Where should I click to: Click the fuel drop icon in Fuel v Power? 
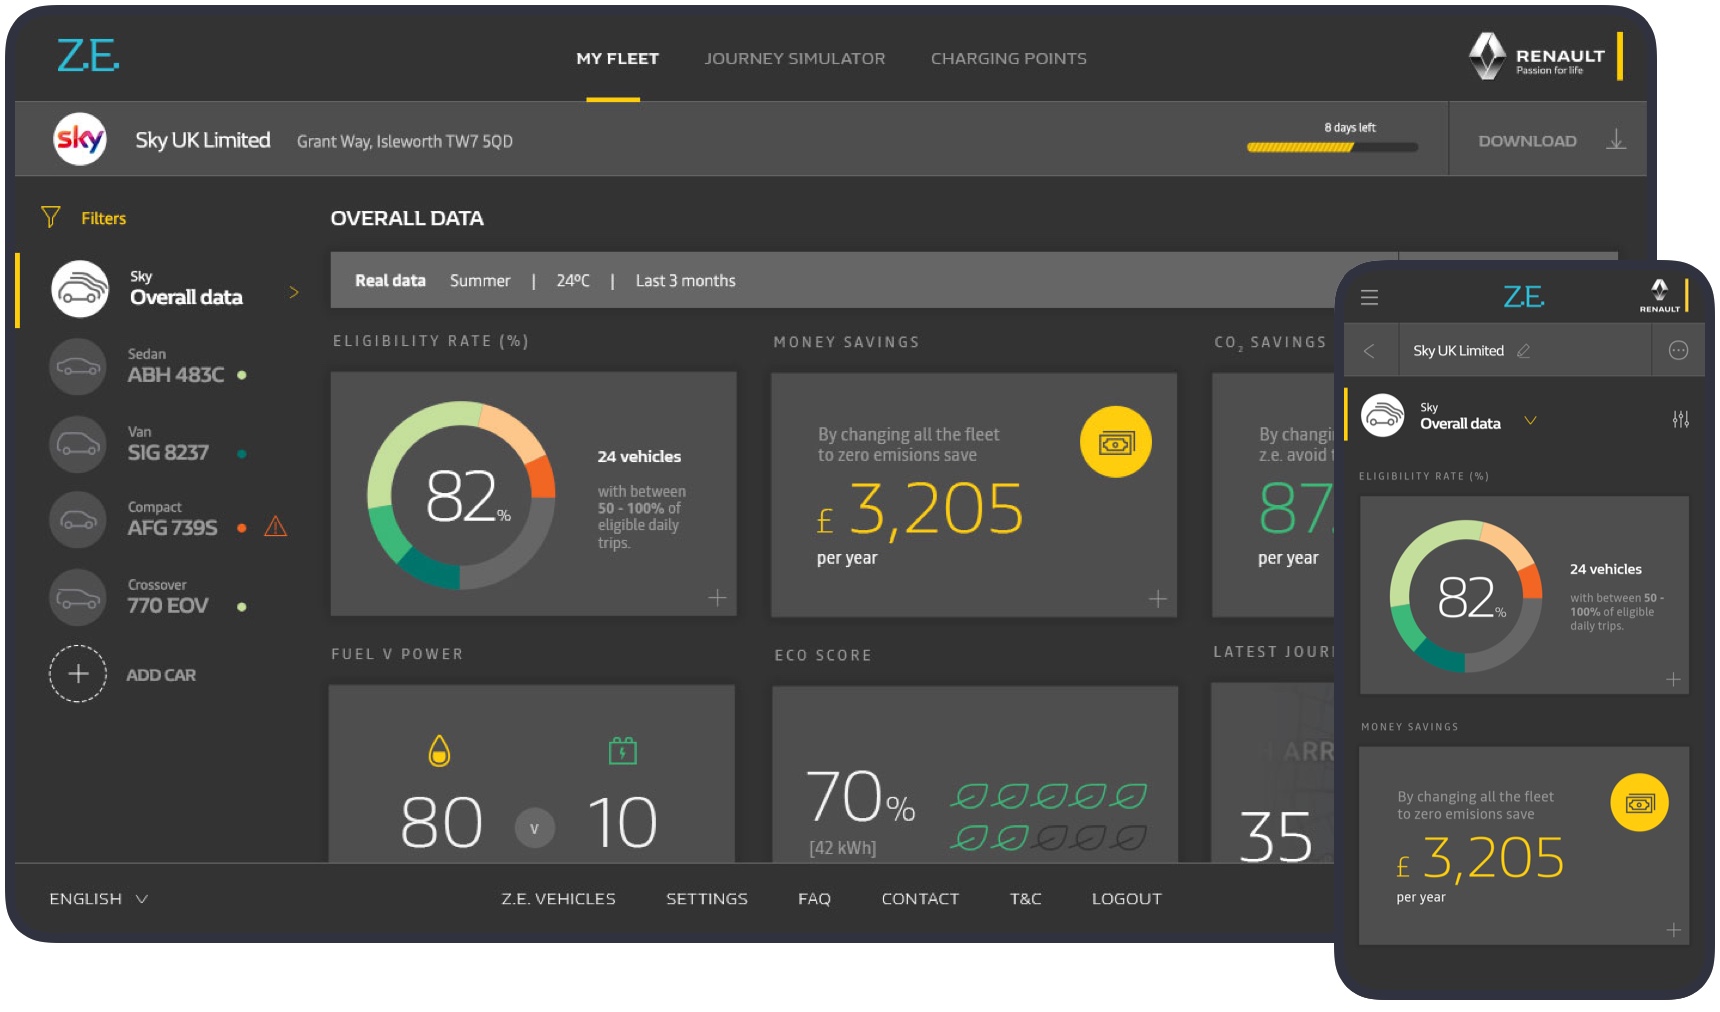[439, 750]
